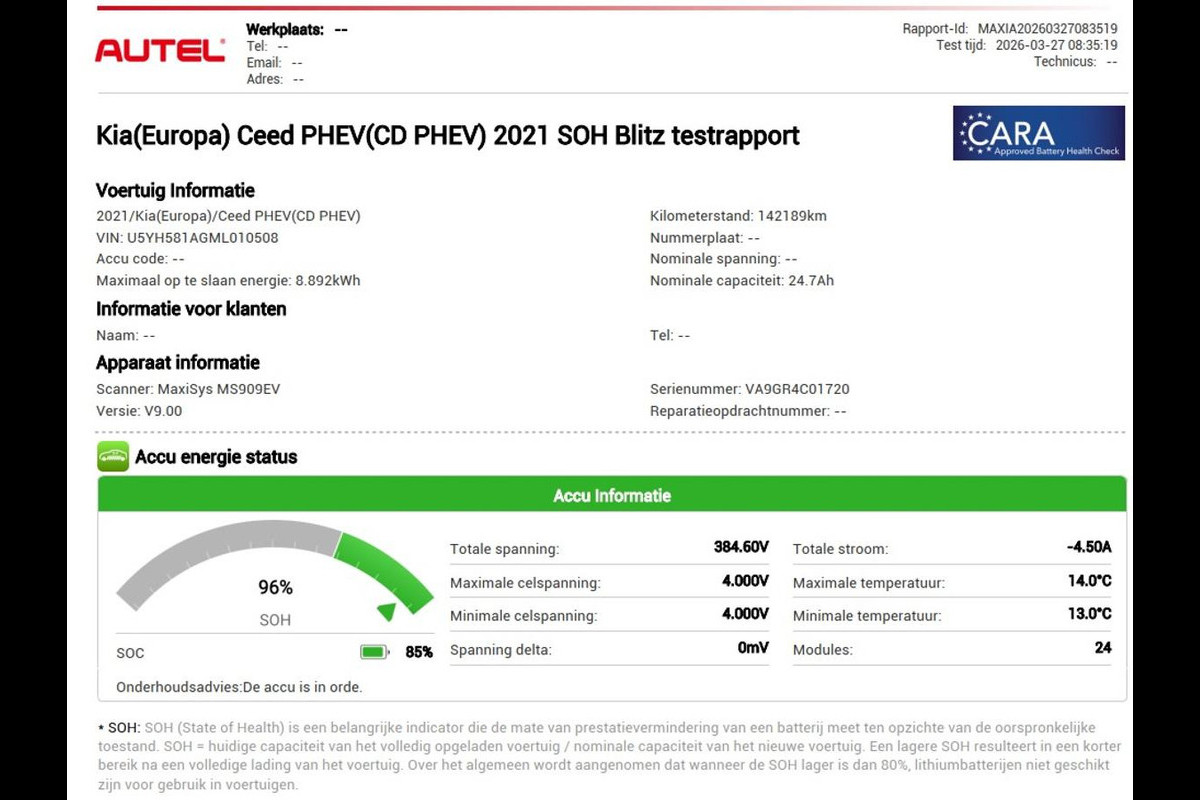Click the Scanner MaxiSys MS909EV entry
This screenshot has height=800, width=1200.
coord(188,389)
